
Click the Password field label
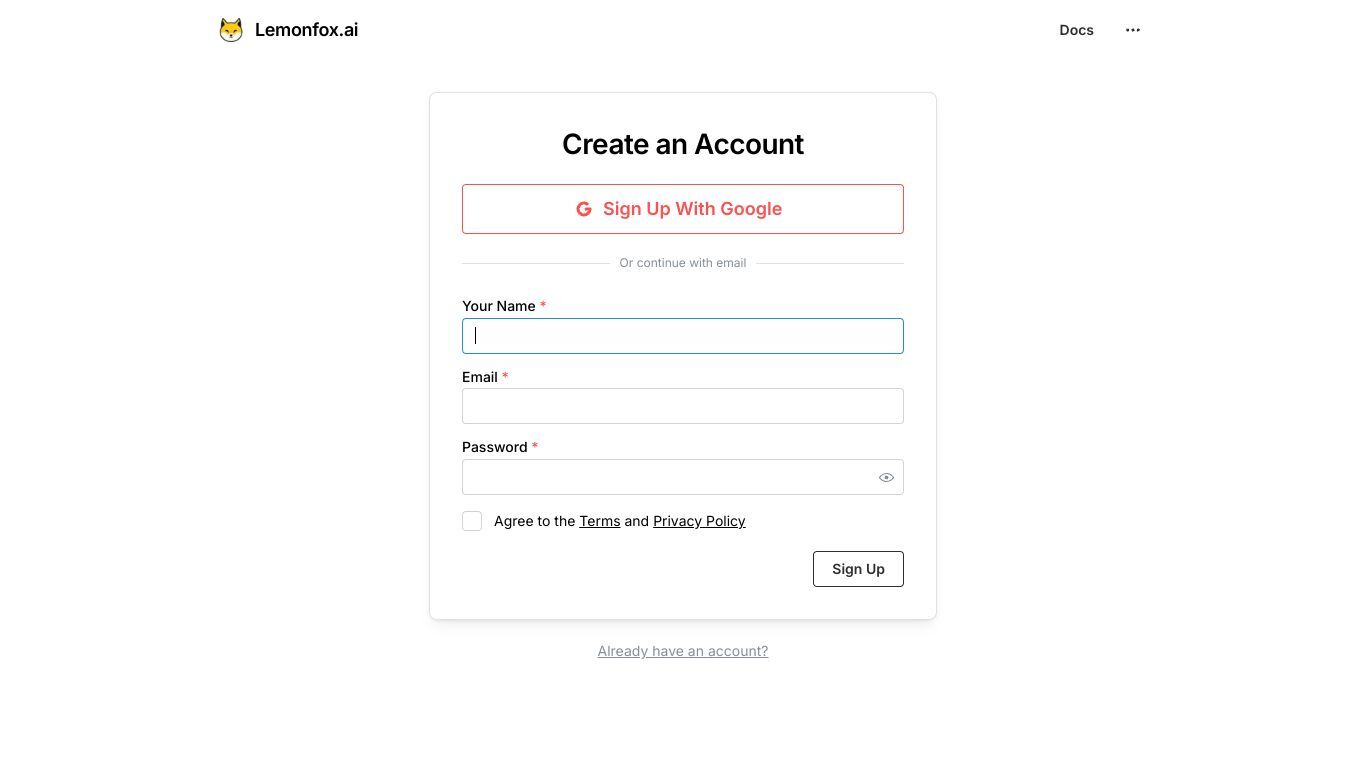pyautogui.click(x=495, y=447)
